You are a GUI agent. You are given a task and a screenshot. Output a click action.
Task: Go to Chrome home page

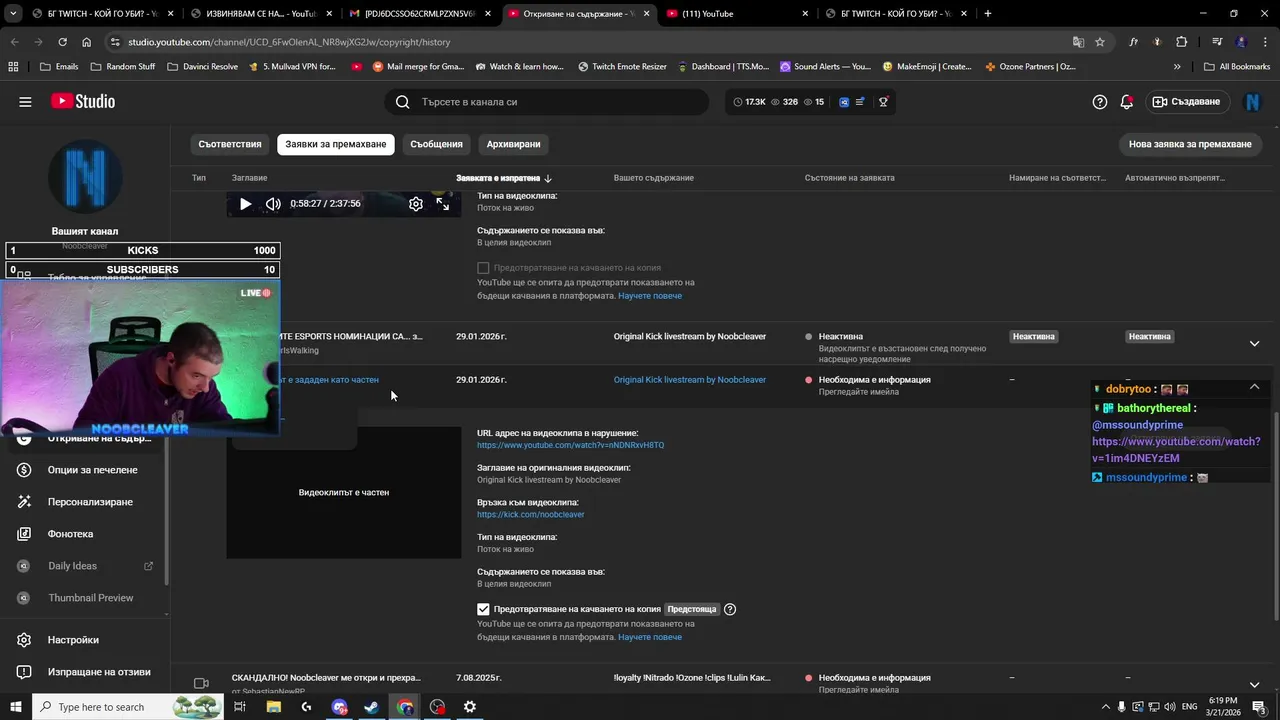(x=86, y=42)
